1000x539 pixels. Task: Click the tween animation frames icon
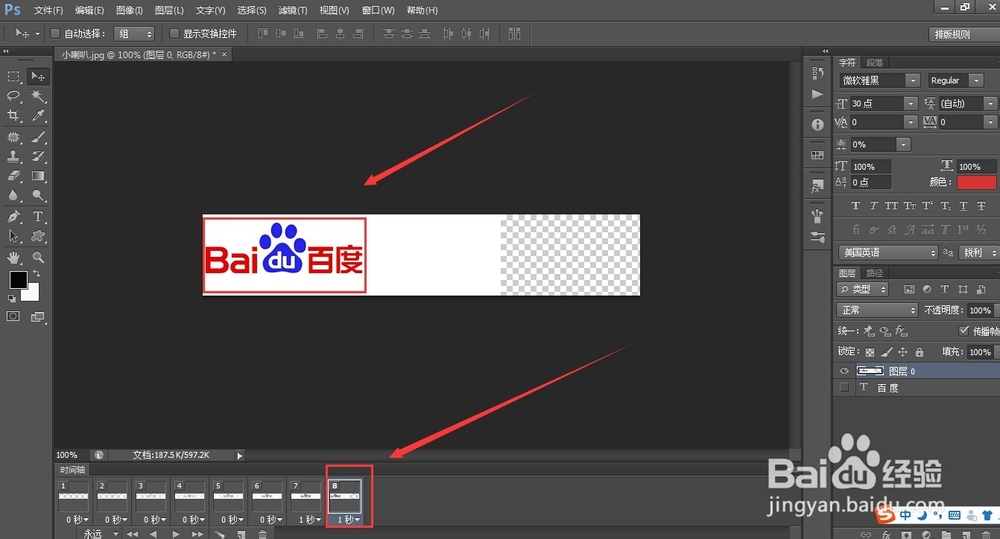[x=219, y=534]
